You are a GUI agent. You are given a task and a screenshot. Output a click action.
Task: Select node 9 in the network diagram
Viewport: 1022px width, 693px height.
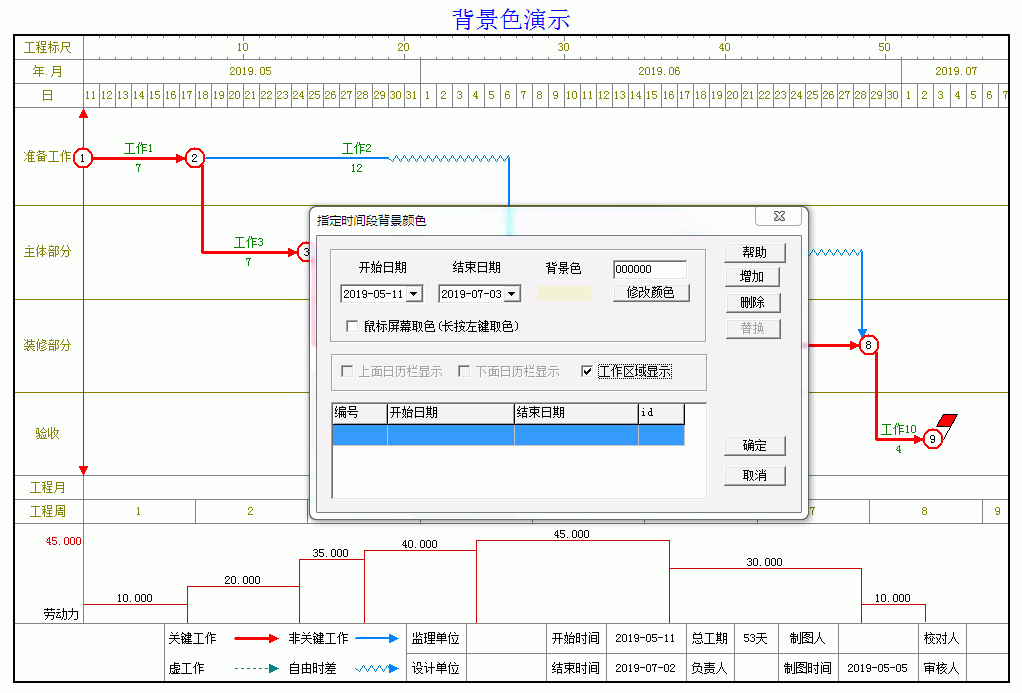click(933, 439)
